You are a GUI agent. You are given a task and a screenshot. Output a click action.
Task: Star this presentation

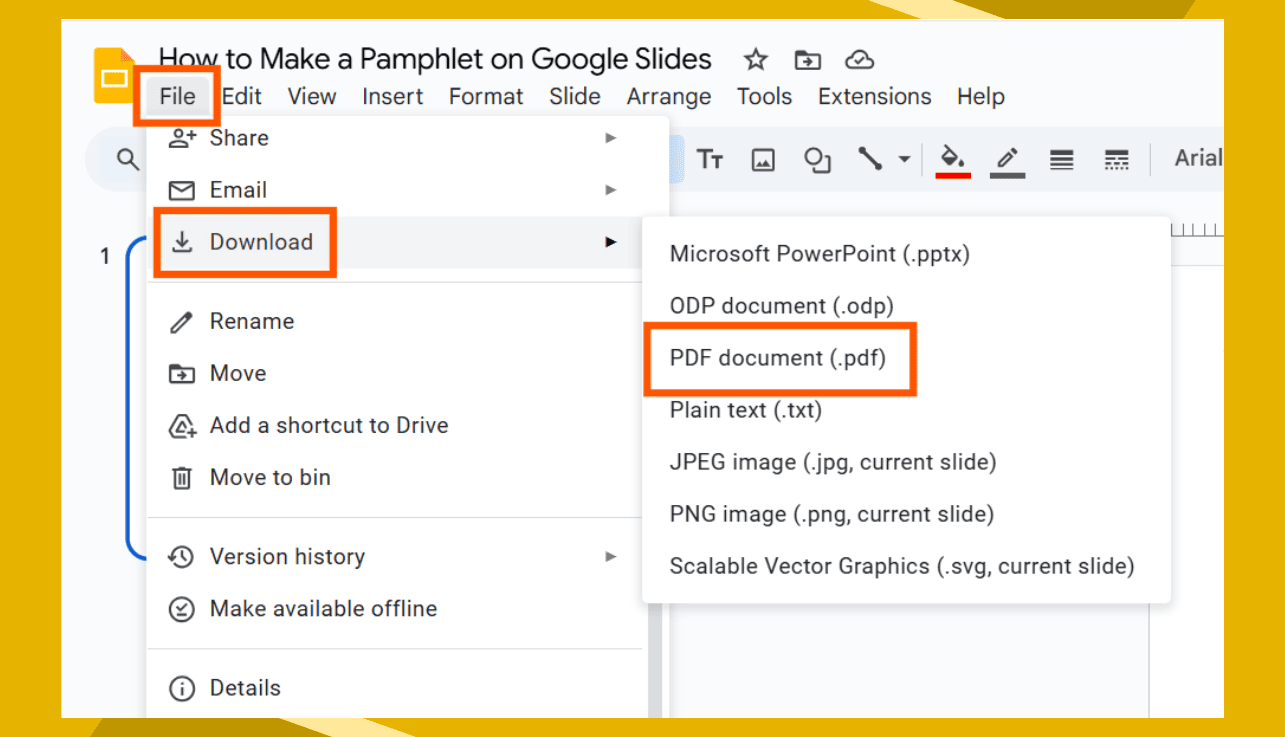tap(755, 60)
